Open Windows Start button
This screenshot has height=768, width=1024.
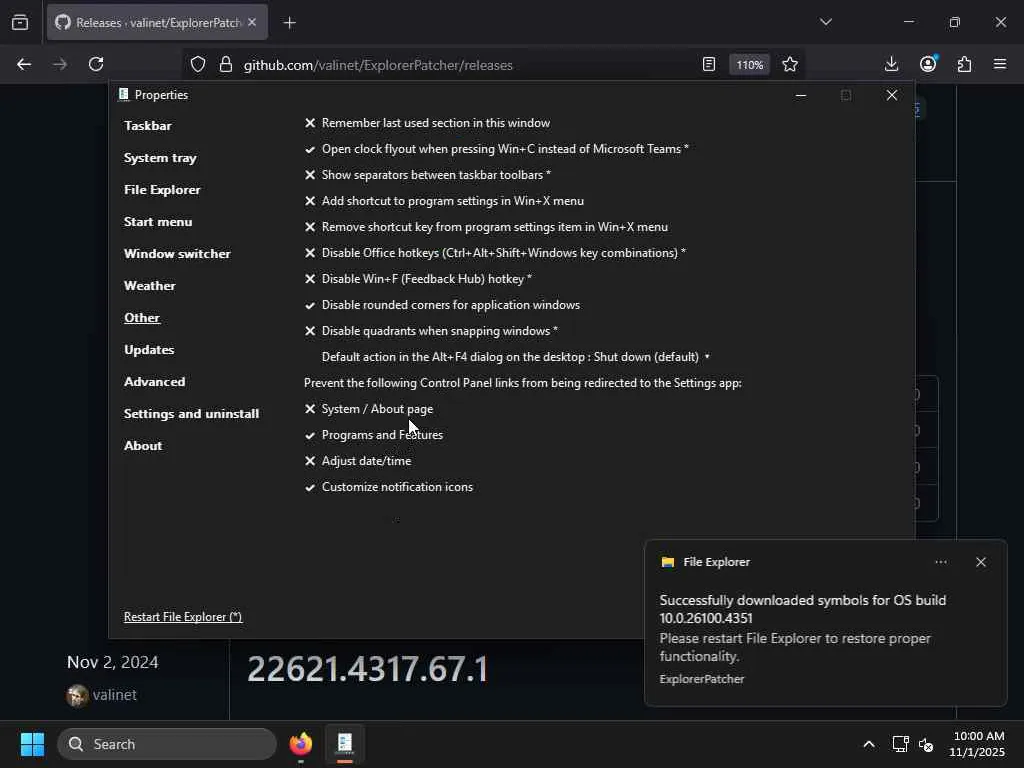pyautogui.click(x=32, y=744)
